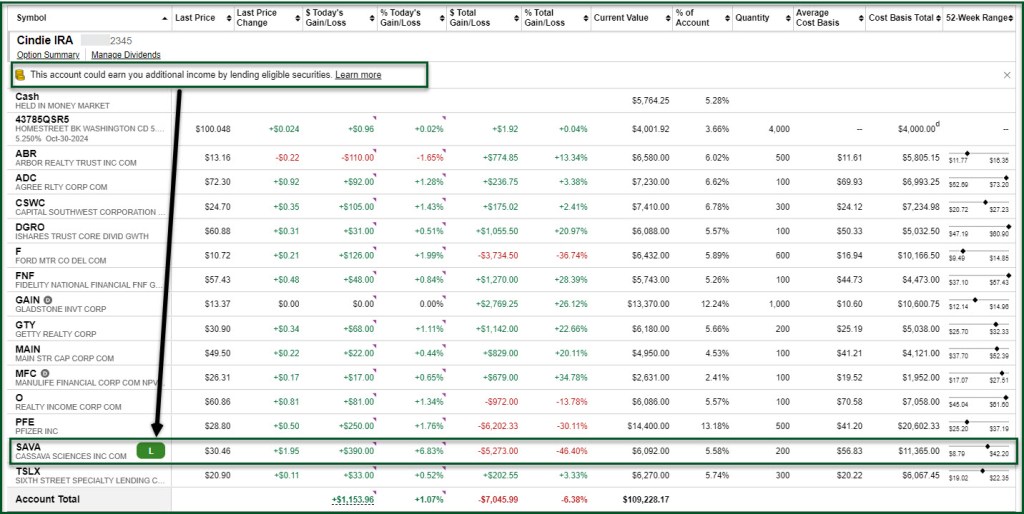Image resolution: width=1024 pixels, height=514 pixels.
Task: Click sort arrows on Last Price column
Action: (x=224, y=18)
